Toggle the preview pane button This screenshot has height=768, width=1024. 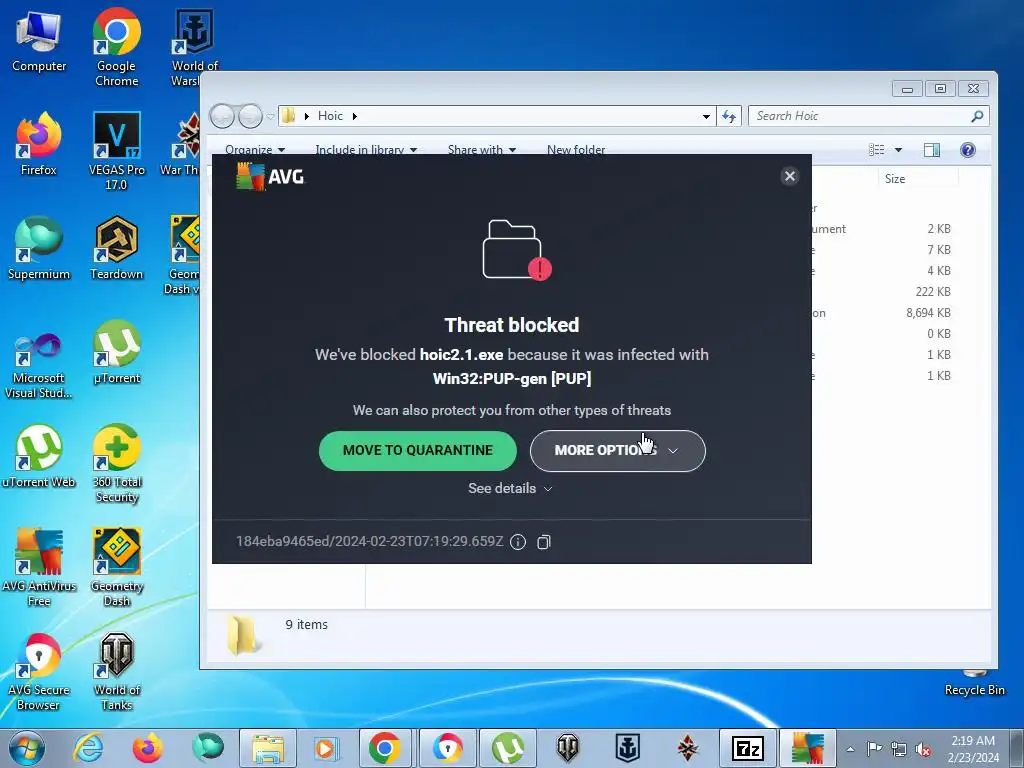click(x=932, y=150)
